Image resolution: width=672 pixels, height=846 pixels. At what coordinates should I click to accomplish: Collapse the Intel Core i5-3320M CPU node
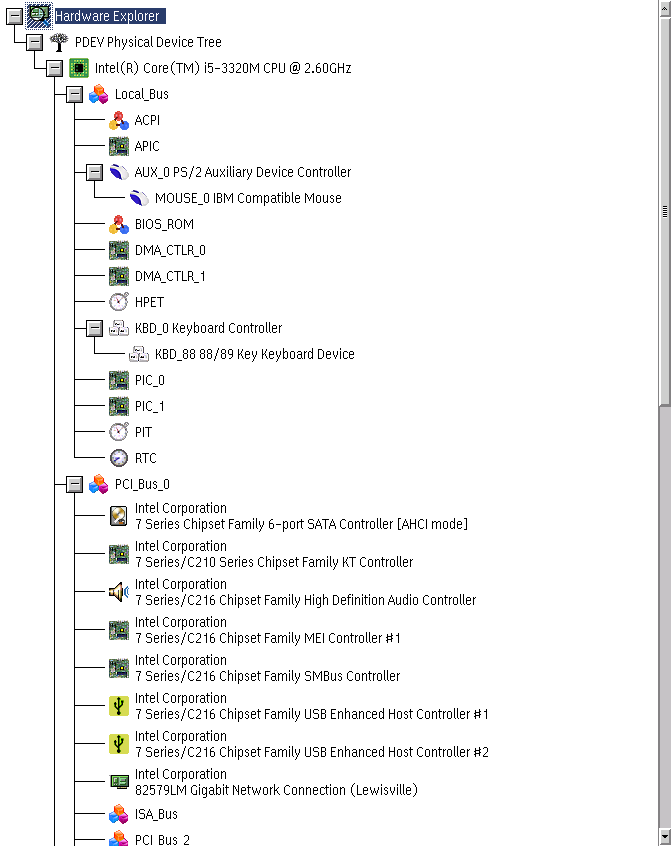pos(54,68)
